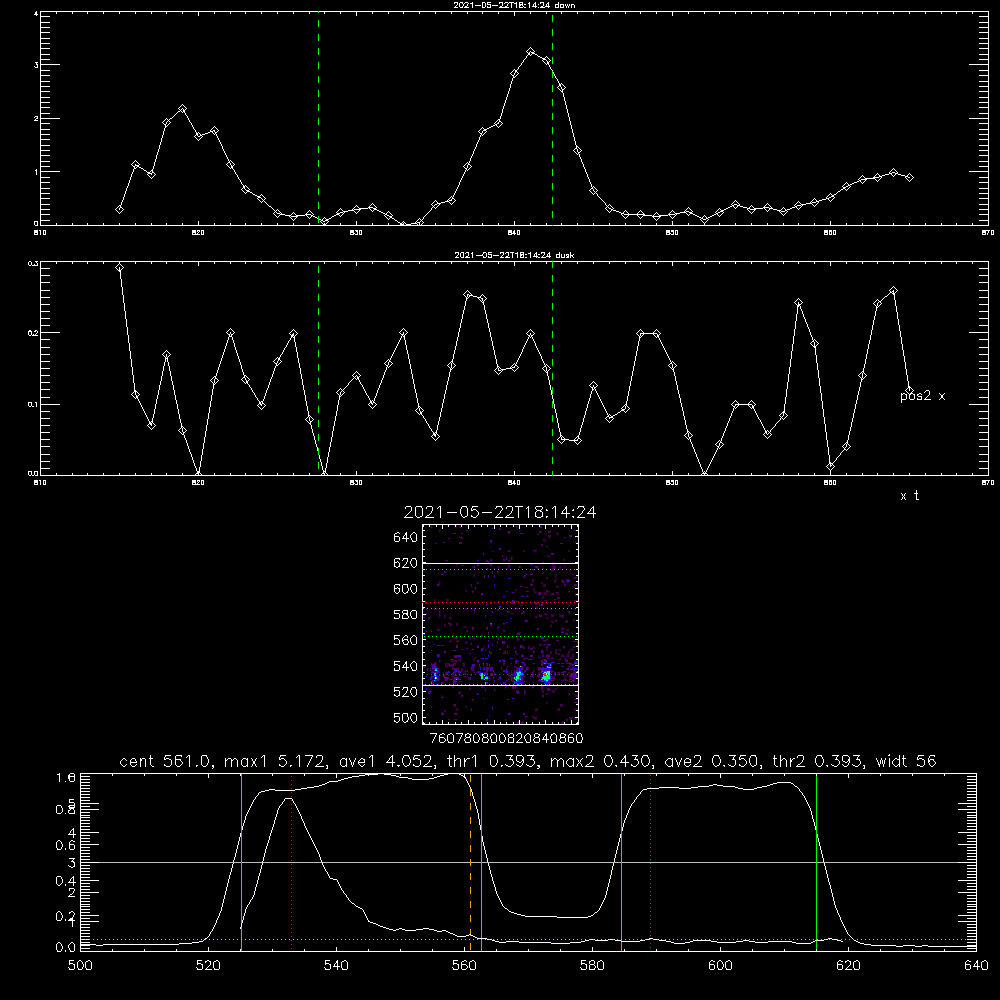Image resolution: width=1000 pixels, height=1000 pixels.
Task: Click the right green dashed line in dusk plot
Action: pyautogui.click(x=552, y=368)
